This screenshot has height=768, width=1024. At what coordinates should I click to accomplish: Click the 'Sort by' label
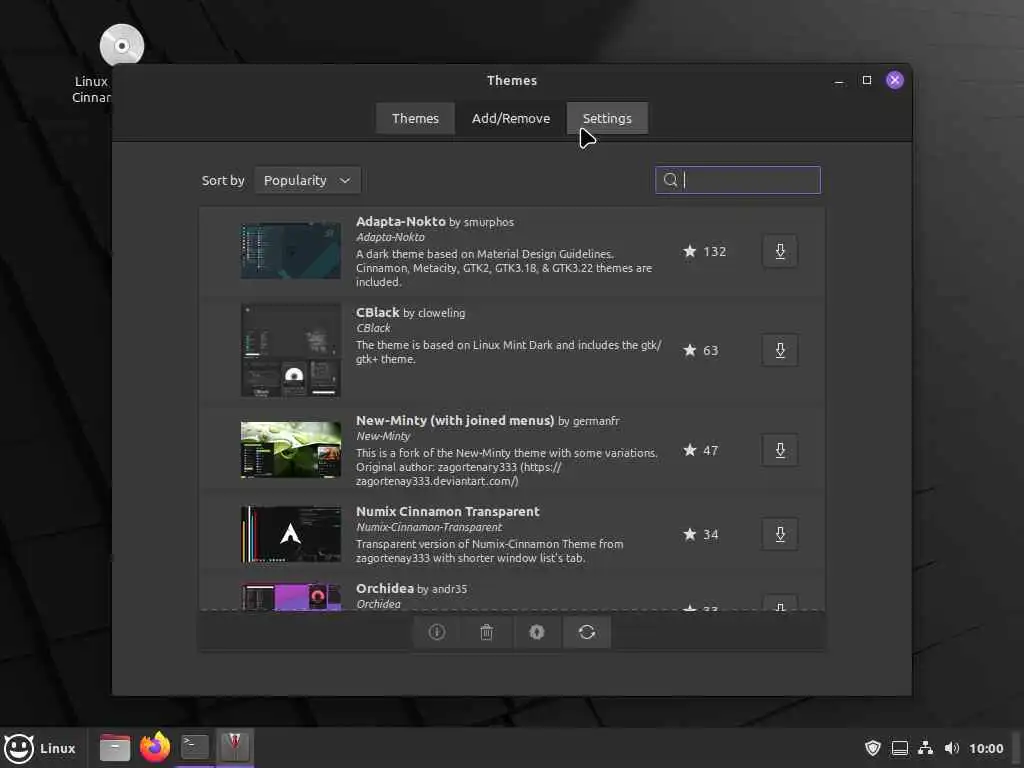(x=223, y=180)
